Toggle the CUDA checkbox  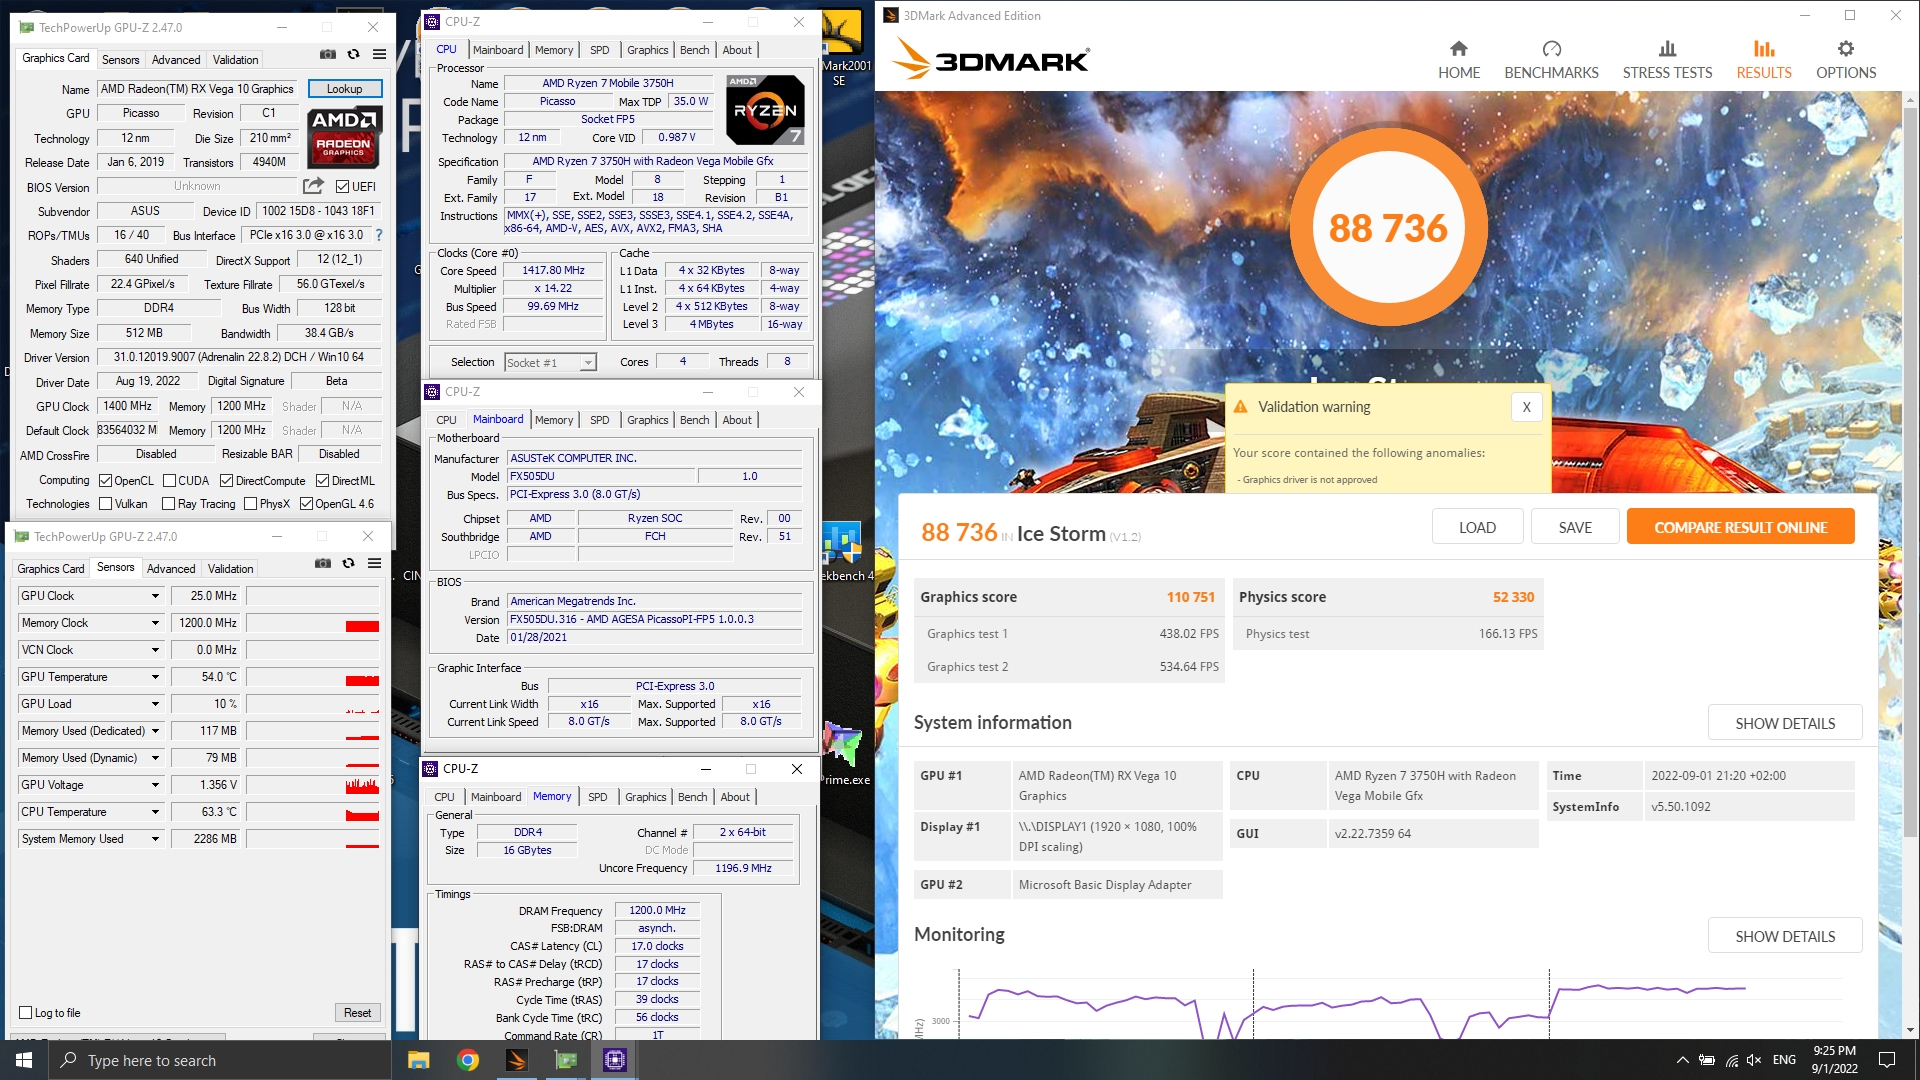pyautogui.click(x=169, y=481)
